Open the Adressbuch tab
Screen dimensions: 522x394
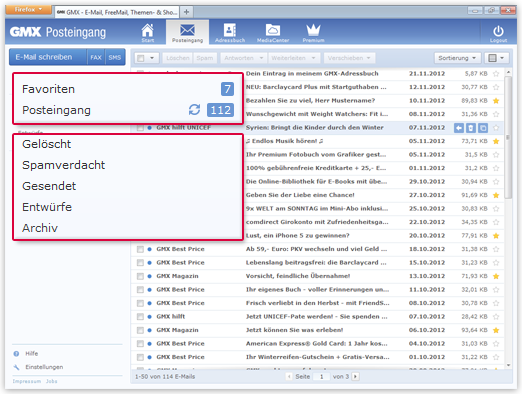click(x=230, y=33)
